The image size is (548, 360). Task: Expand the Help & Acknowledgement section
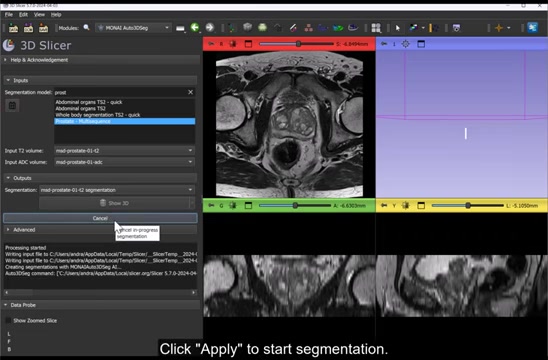coord(100,60)
